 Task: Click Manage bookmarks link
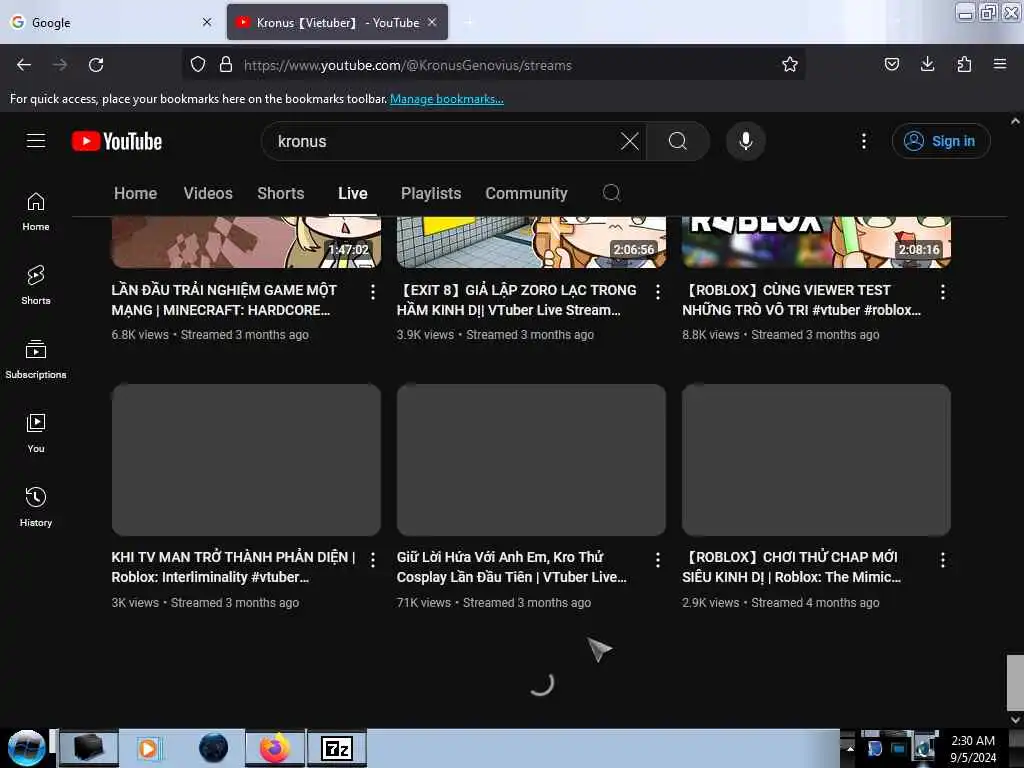tap(447, 99)
